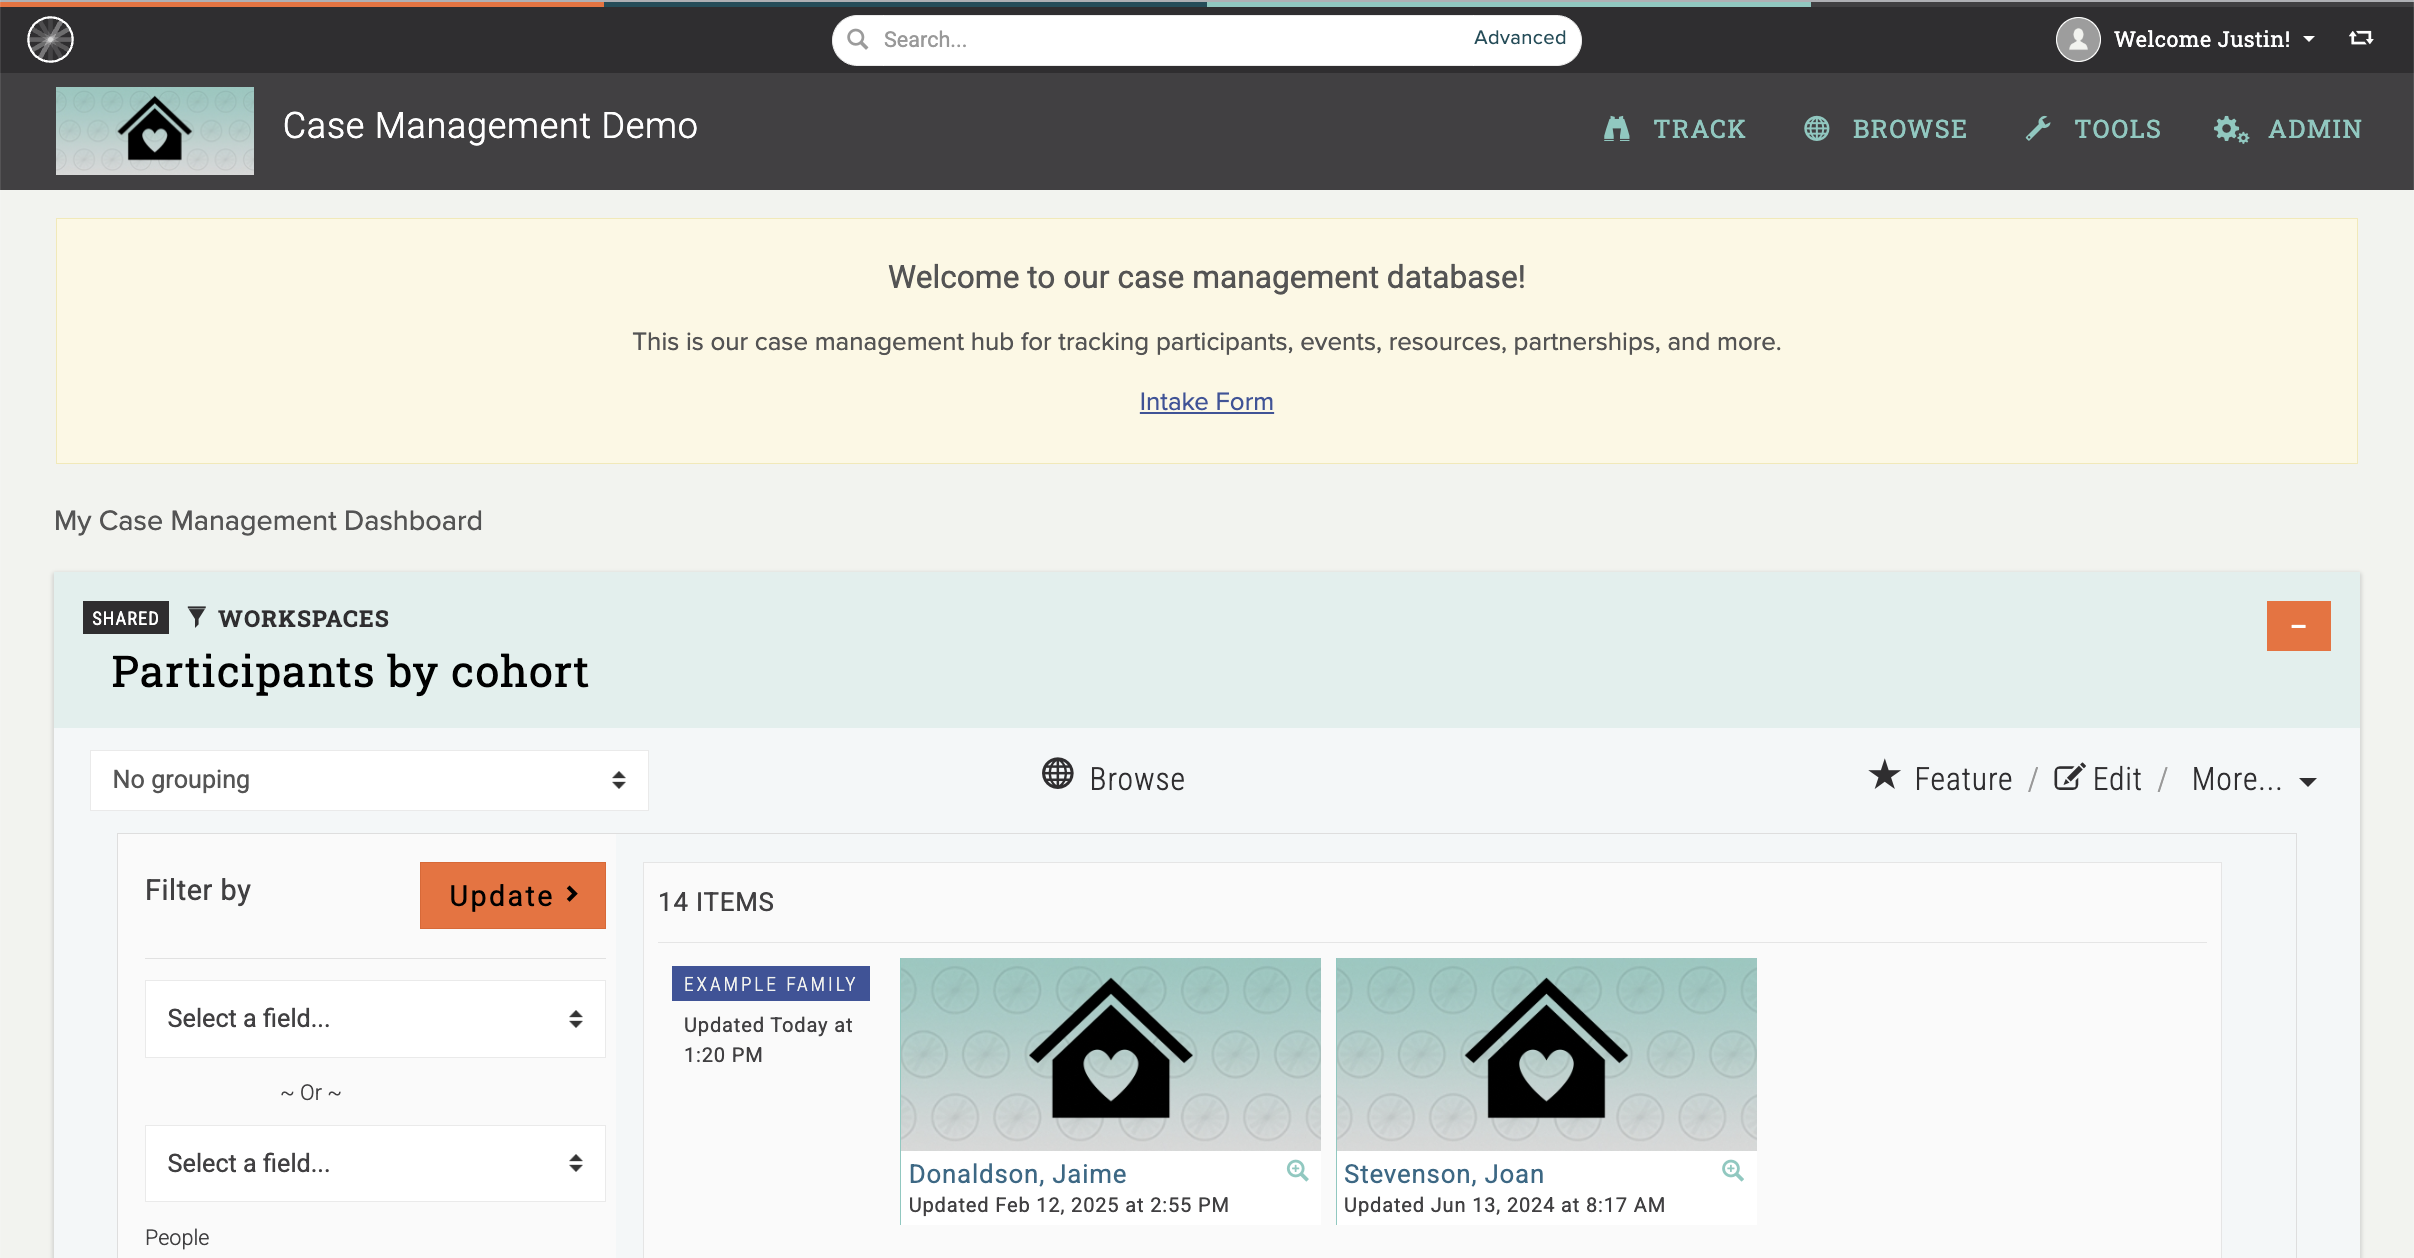Open the No grouping dropdown
Viewport: 2414px width, 1258px height.
[368, 780]
